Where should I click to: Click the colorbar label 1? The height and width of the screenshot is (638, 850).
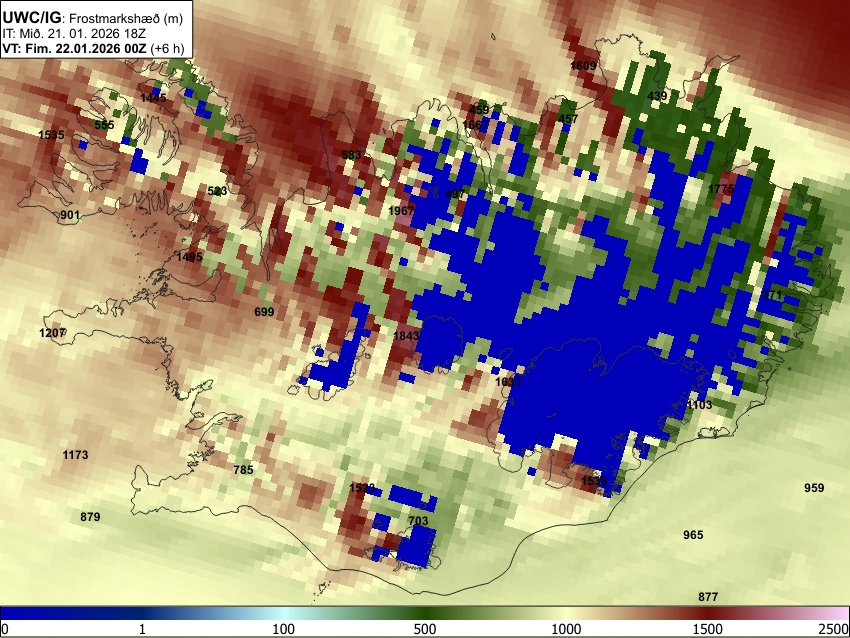coord(142,629)
